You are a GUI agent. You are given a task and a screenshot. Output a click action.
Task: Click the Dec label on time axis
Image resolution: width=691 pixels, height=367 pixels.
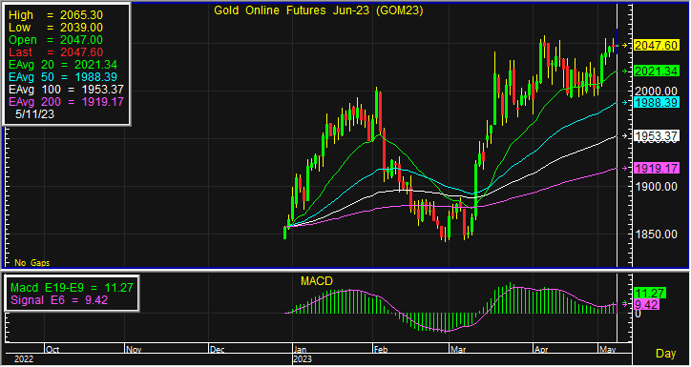(x=217, y=349)
